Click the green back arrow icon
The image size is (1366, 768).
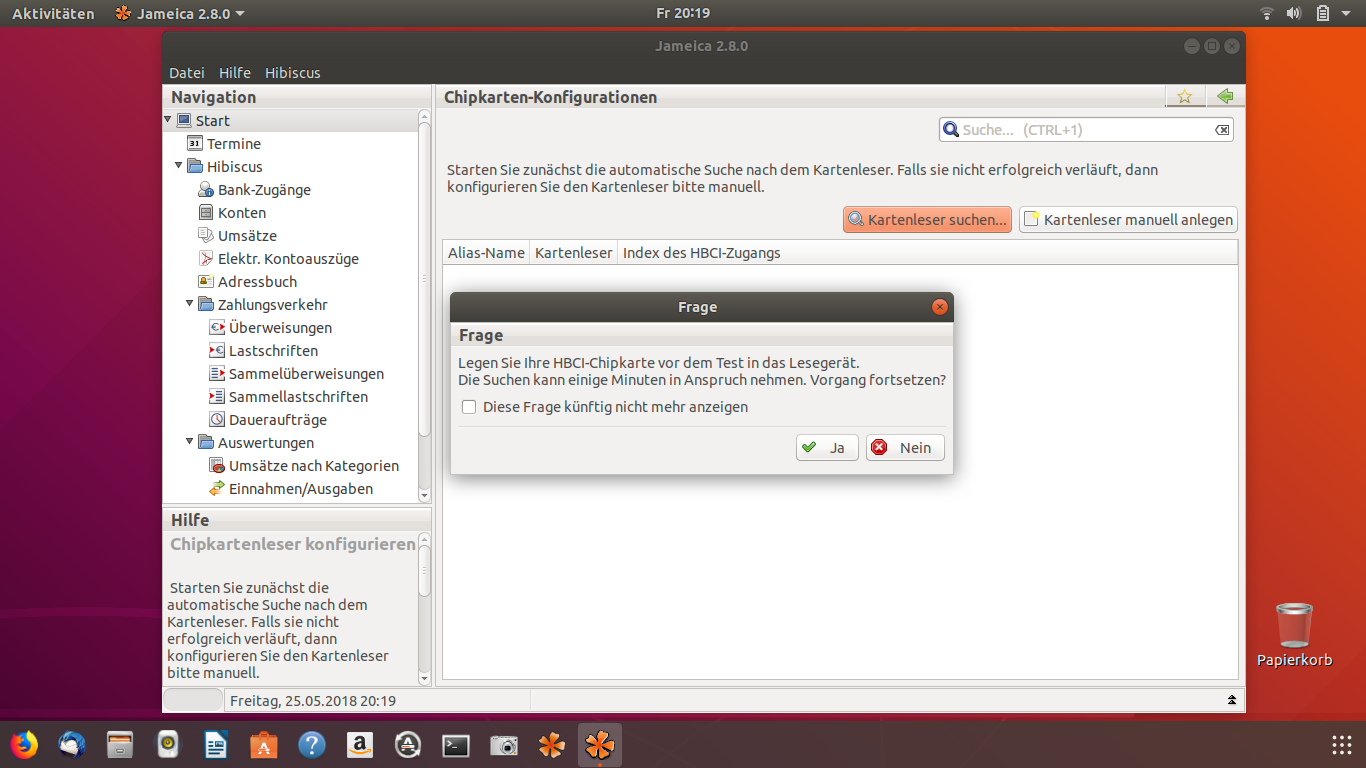1225,97
